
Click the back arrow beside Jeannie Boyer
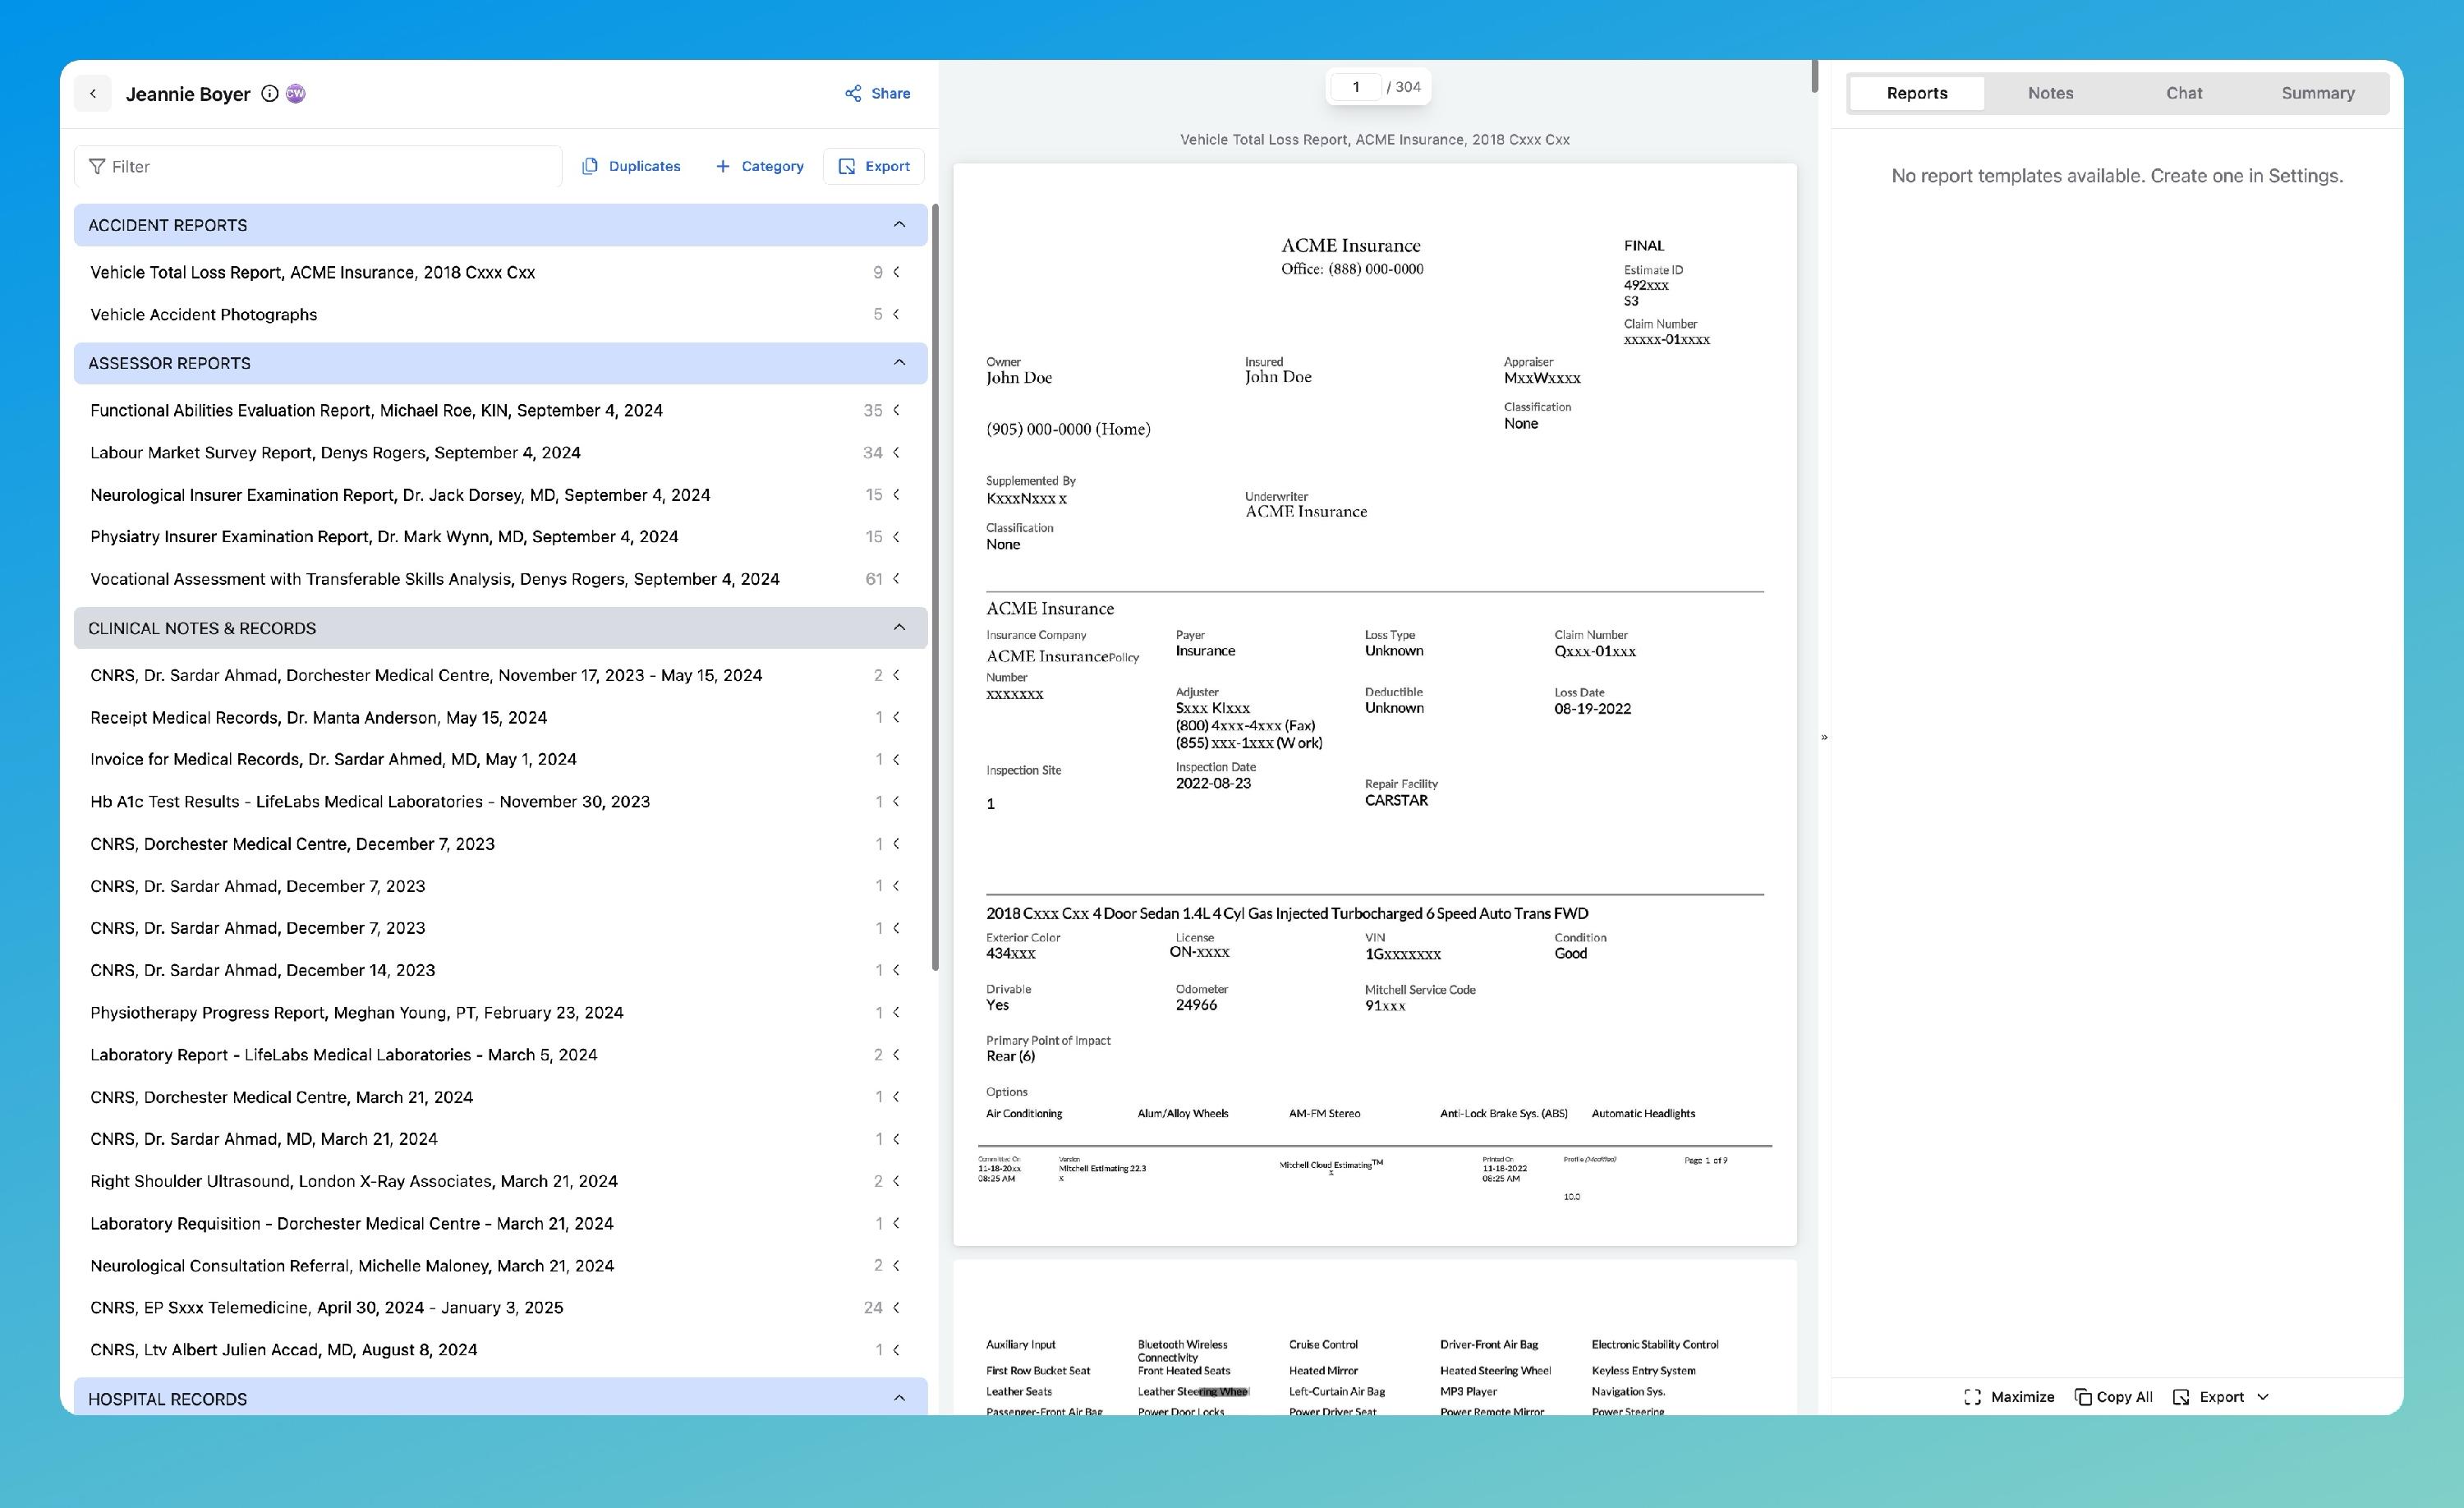93,94
